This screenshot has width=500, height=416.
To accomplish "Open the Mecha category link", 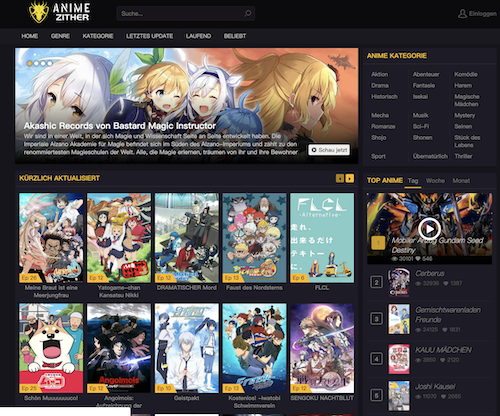I will [x=380, y=115].
